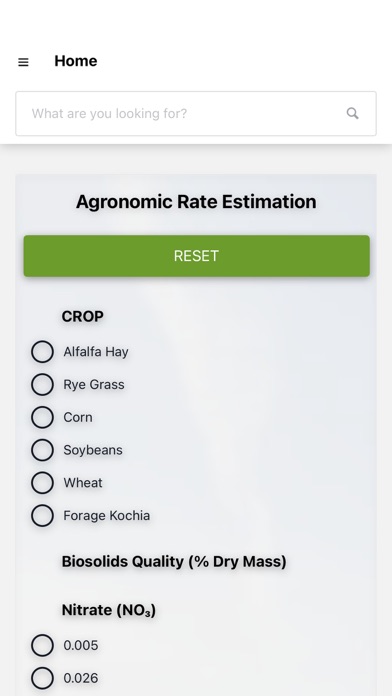Open the hamburger menu icon

pos(23,62)
